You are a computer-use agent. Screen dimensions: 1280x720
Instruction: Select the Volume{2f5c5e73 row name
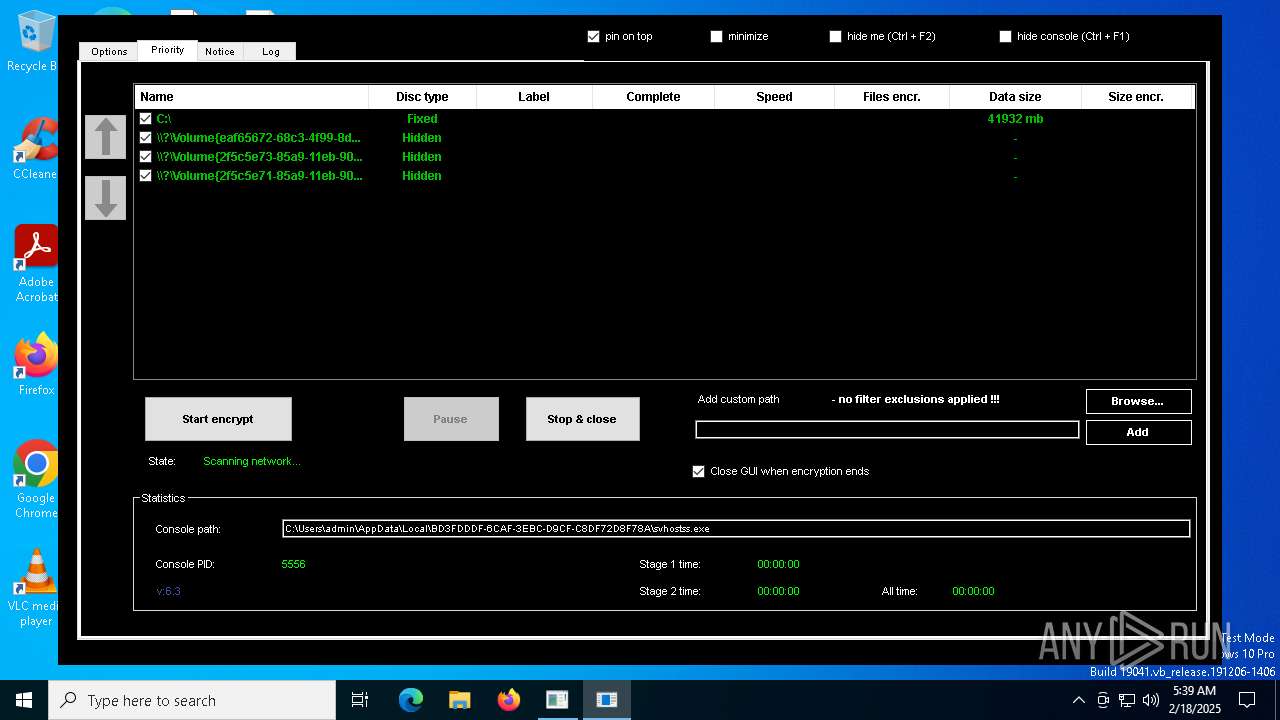coord(259,157)
